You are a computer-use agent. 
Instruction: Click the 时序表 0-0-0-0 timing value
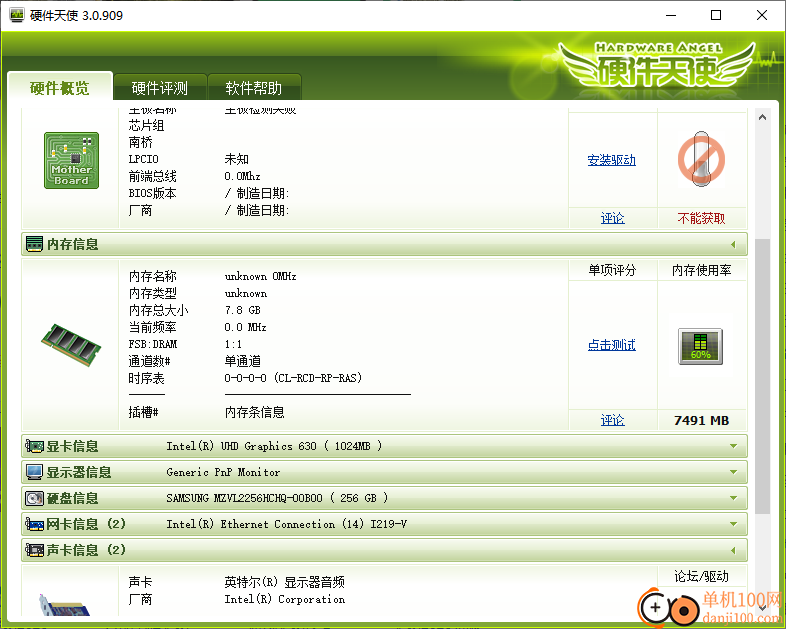click(x=293, y=378)
